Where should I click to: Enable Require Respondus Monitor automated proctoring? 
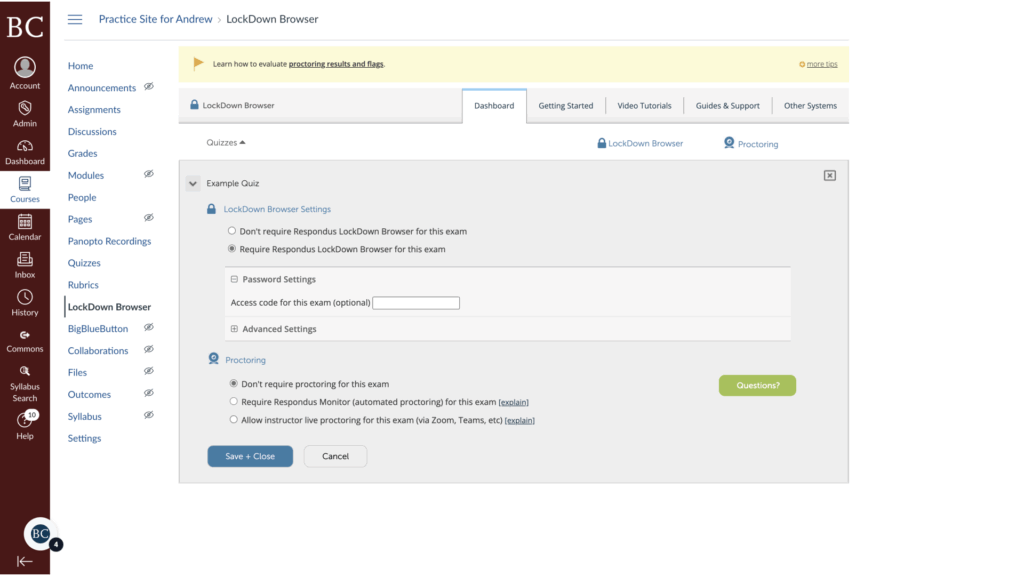pyautogui.click(x=233, y=402)
